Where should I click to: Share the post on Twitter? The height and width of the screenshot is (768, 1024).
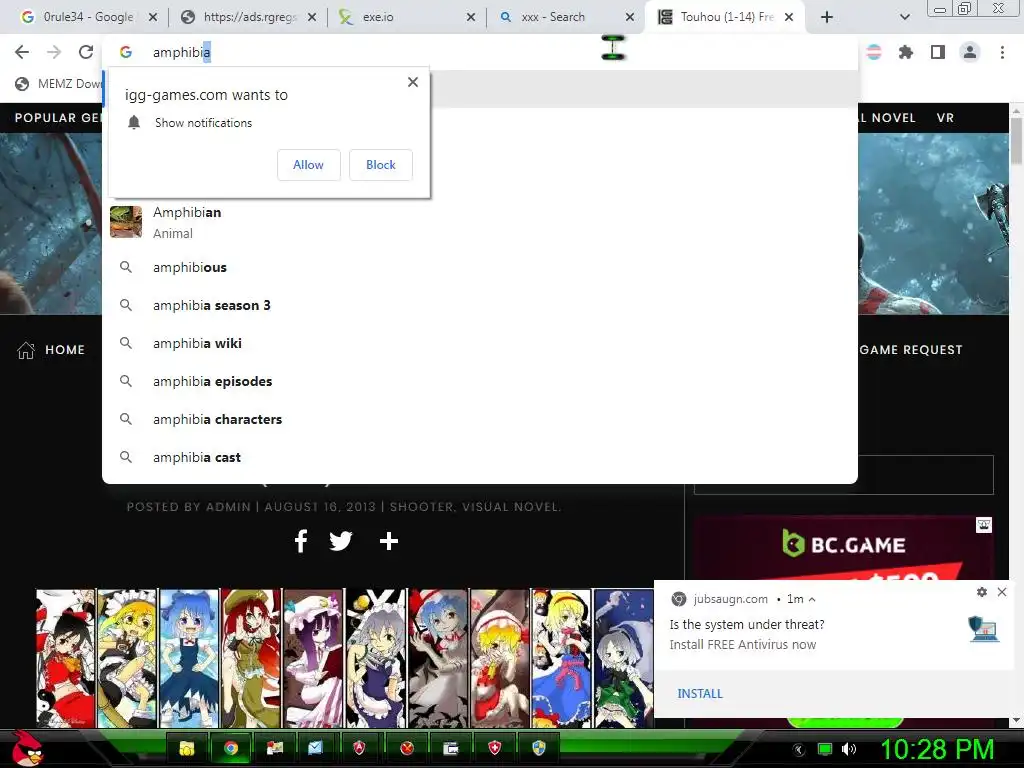(340, 541)
